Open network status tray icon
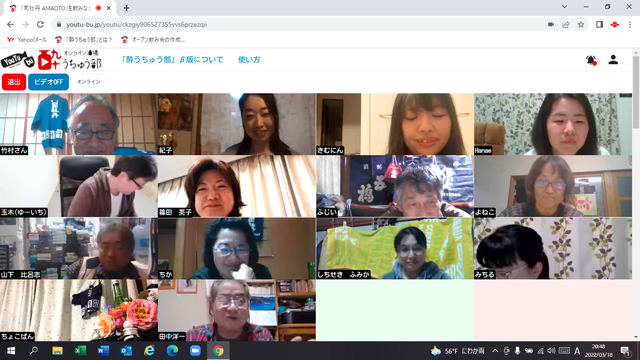 point(540,351)
